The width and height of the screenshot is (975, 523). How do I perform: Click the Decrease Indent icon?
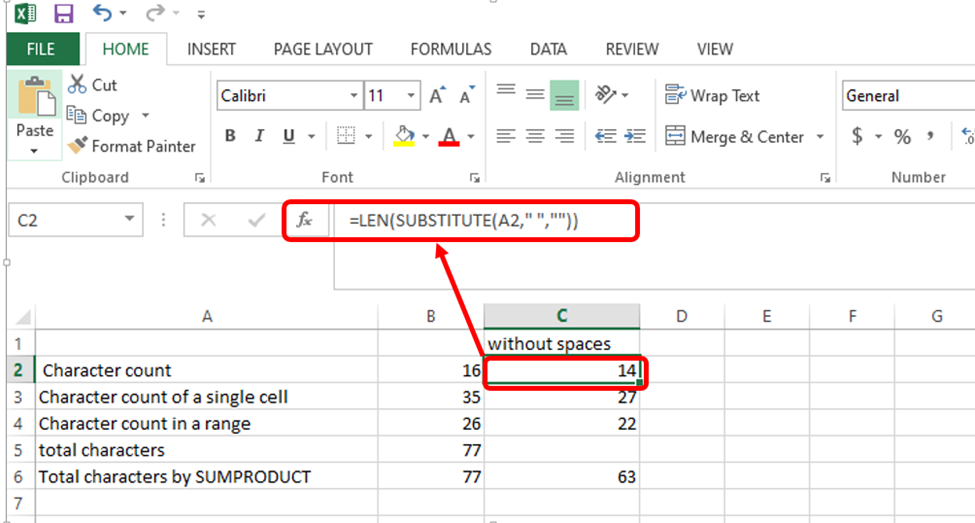click(606, 136)
